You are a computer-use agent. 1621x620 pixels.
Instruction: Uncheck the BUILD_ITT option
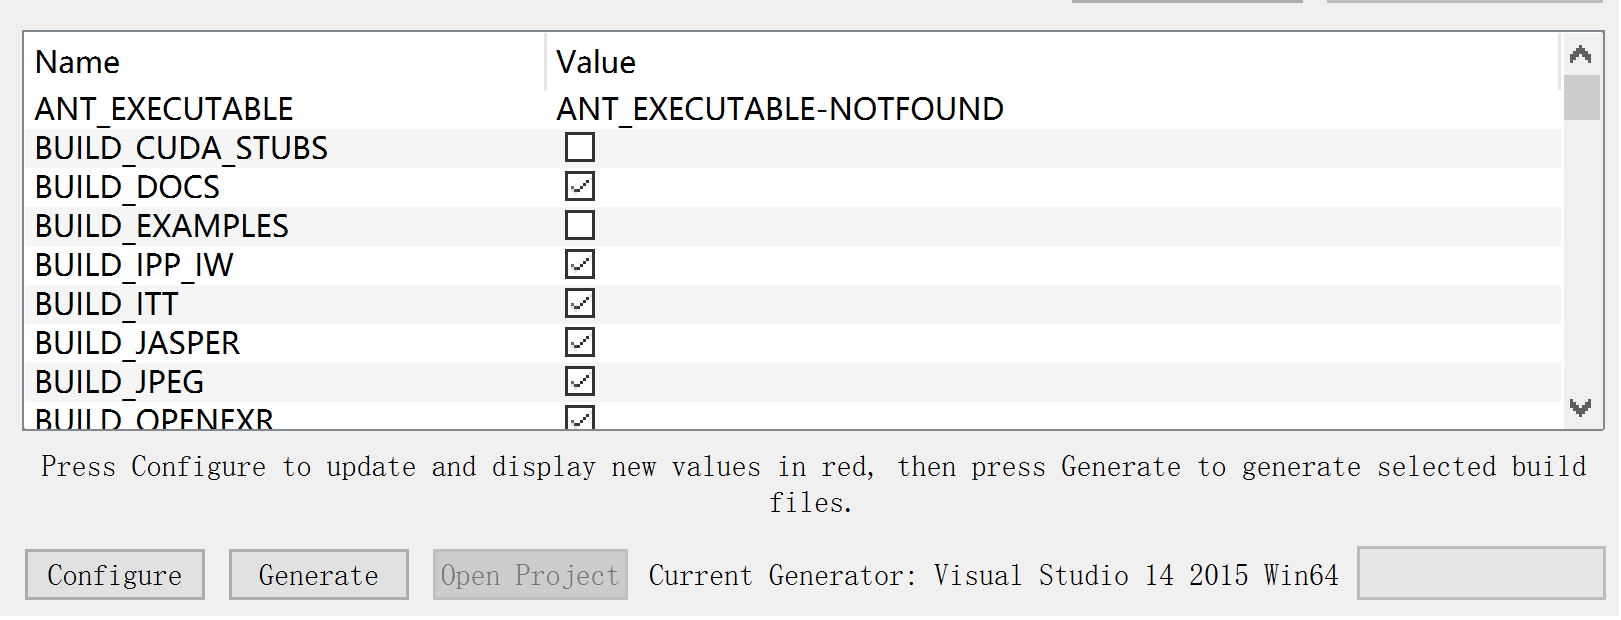pos(580,303)
